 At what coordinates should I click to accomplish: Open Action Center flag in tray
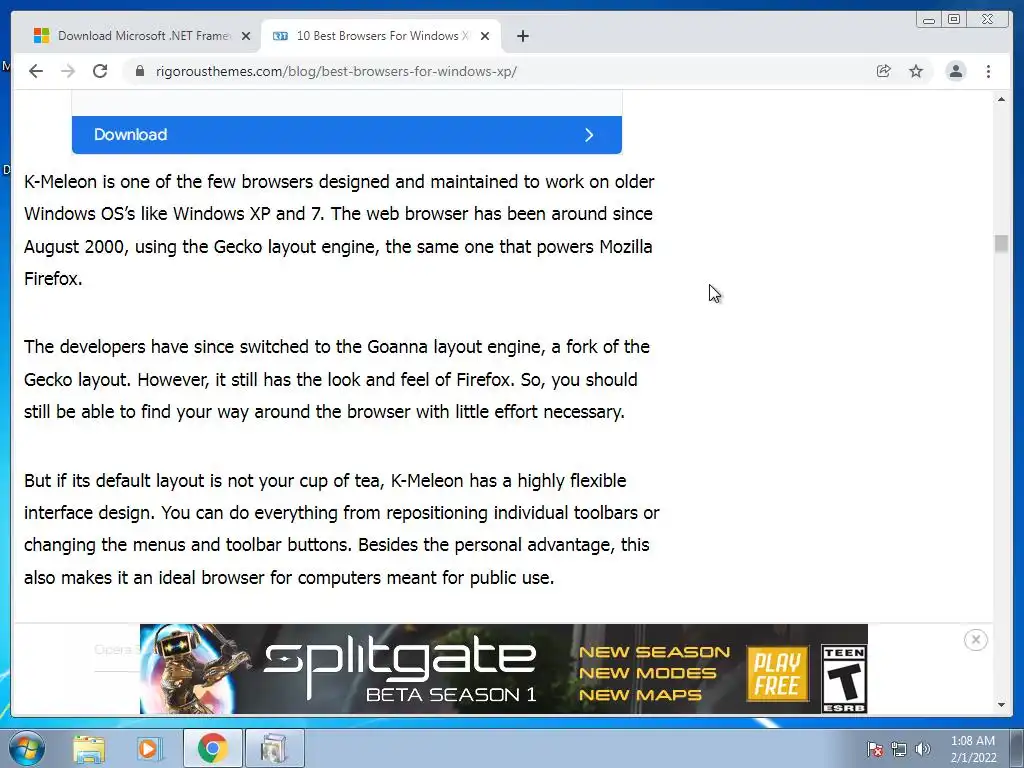pyautogui.click(x=875, y=749)
